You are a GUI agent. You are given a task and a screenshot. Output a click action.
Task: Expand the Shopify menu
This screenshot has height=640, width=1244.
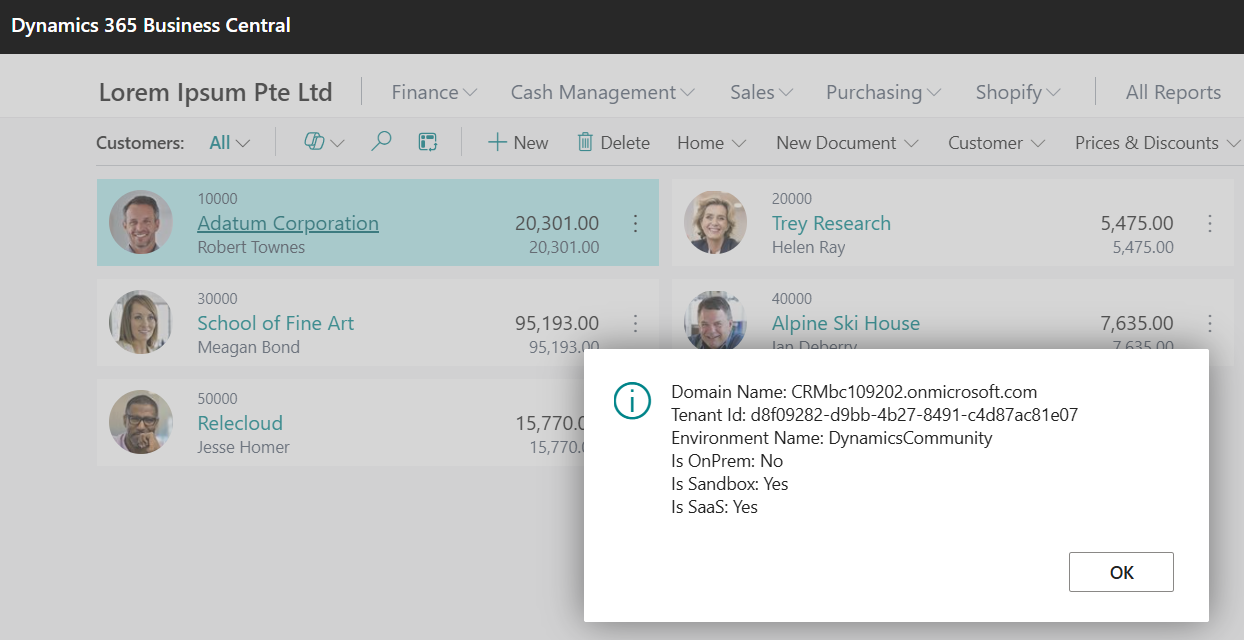point(1018,92)
